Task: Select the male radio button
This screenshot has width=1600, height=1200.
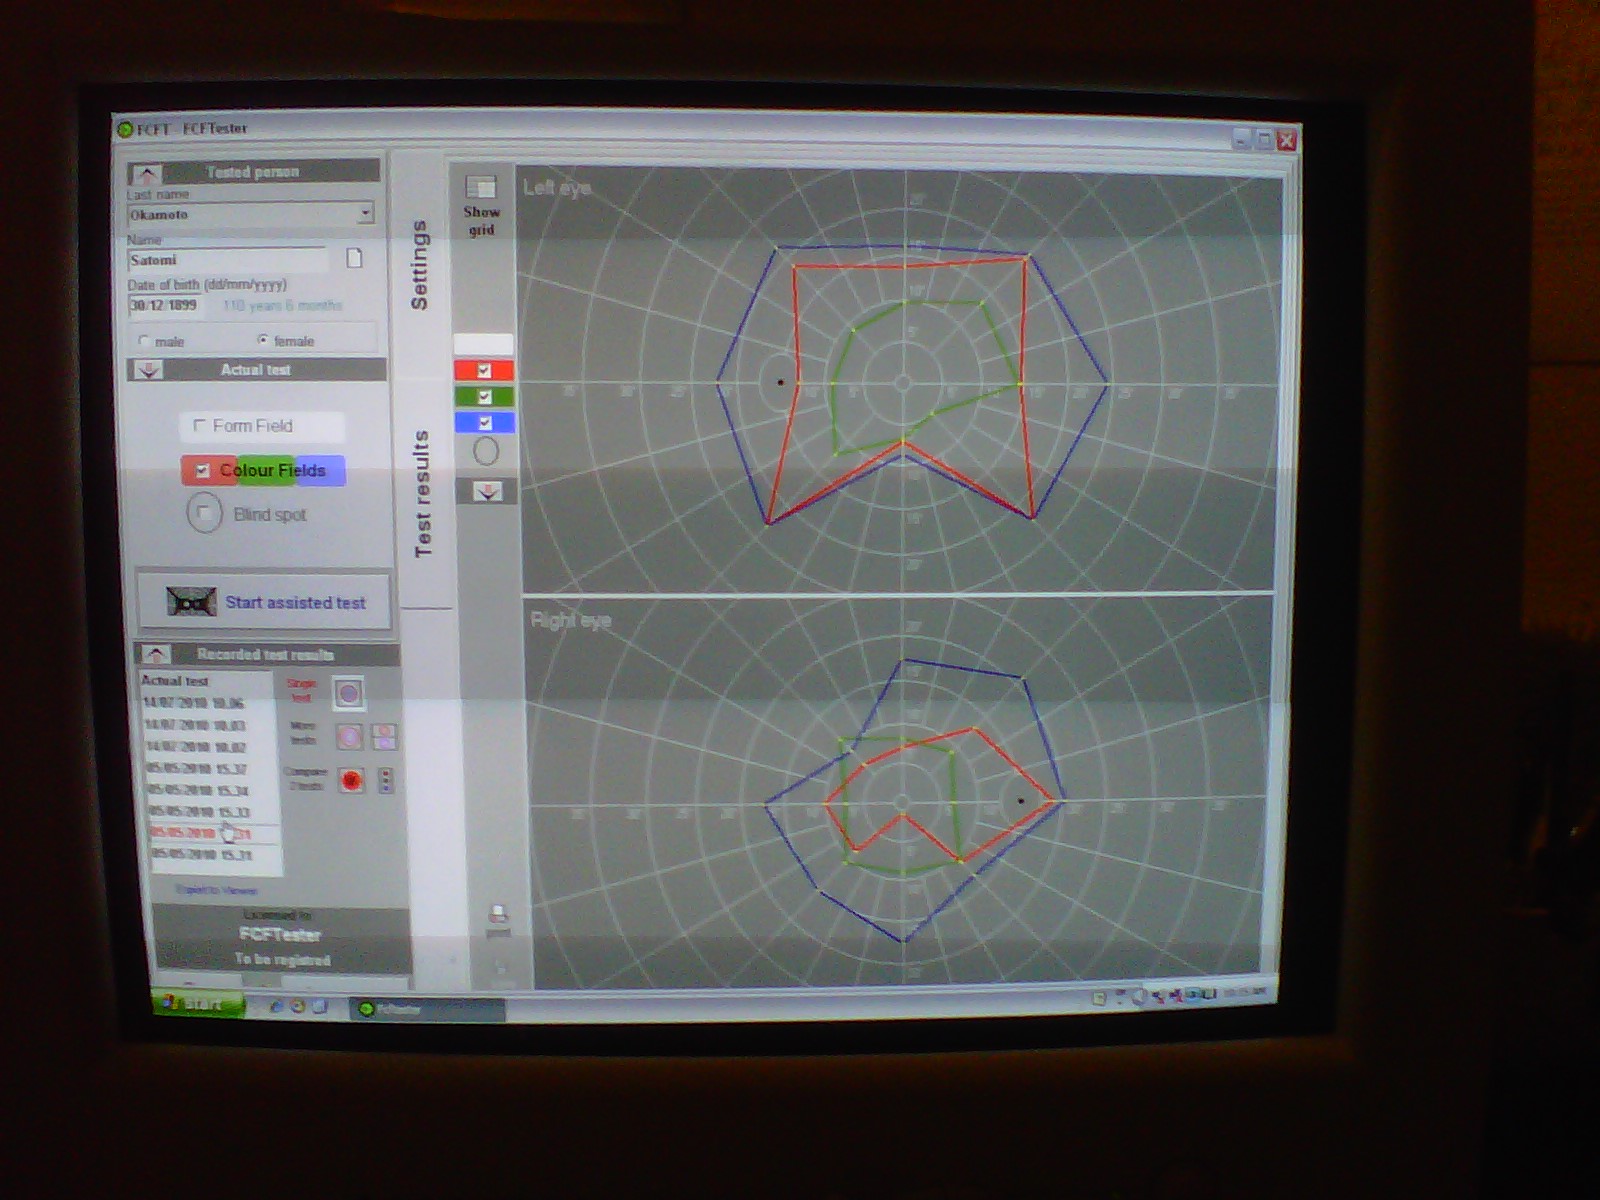Action: (144, 341)
